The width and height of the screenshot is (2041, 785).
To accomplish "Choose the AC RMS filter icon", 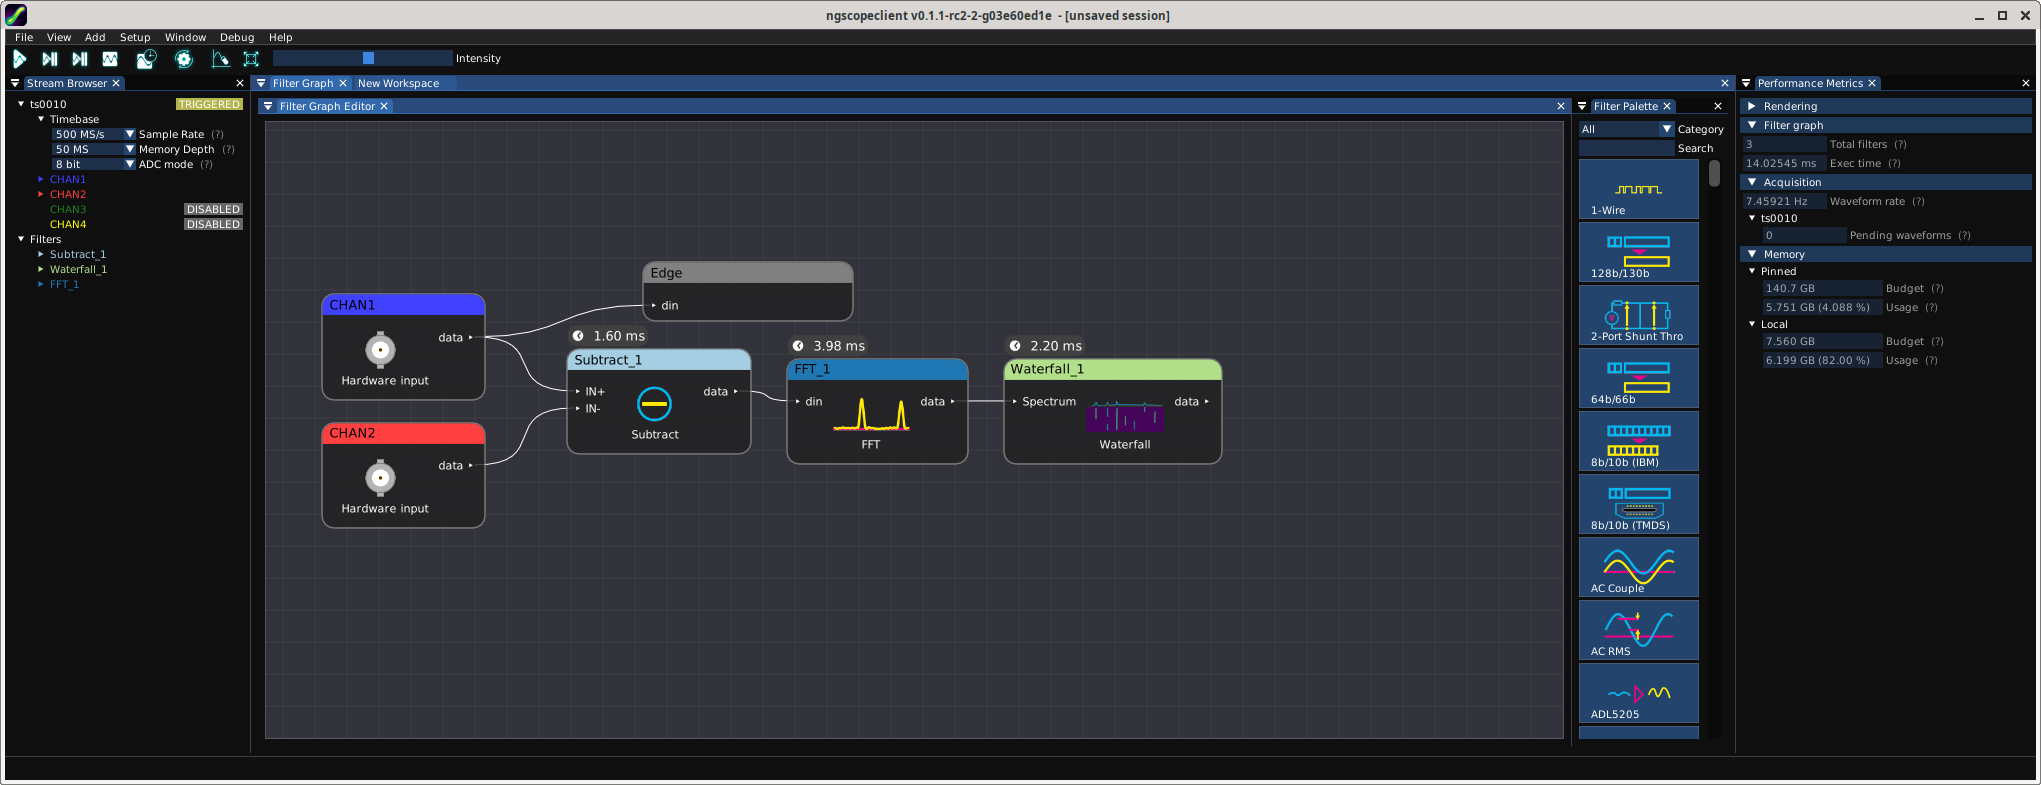I will click(1638, 630).
